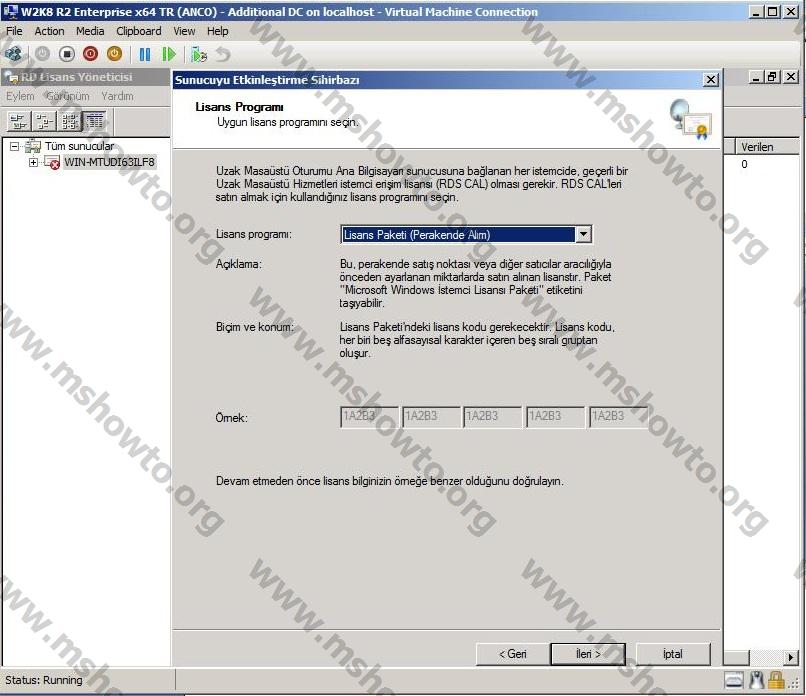Screen dimensions: 806x696
Task: Click the padlock status icon
Action: pyautogui.click(x=776, y=681)
